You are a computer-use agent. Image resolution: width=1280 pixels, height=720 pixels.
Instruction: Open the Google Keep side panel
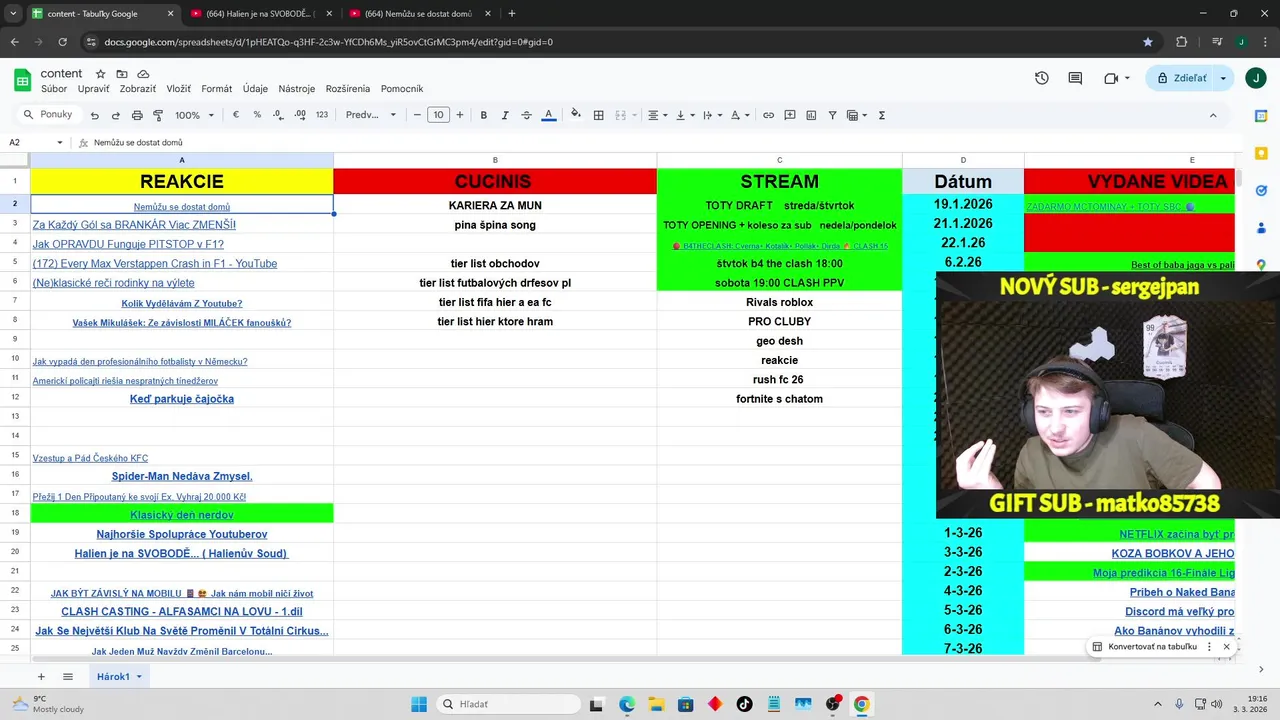click(x=1262, y=153)
